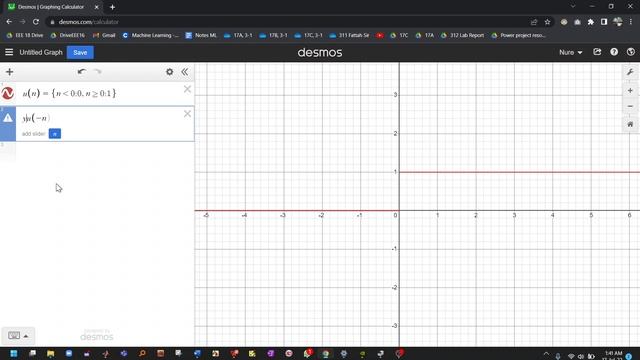Close the Desmos Graphing Calculator tab
Screen dimensions: 640x360
coord(97,7)
